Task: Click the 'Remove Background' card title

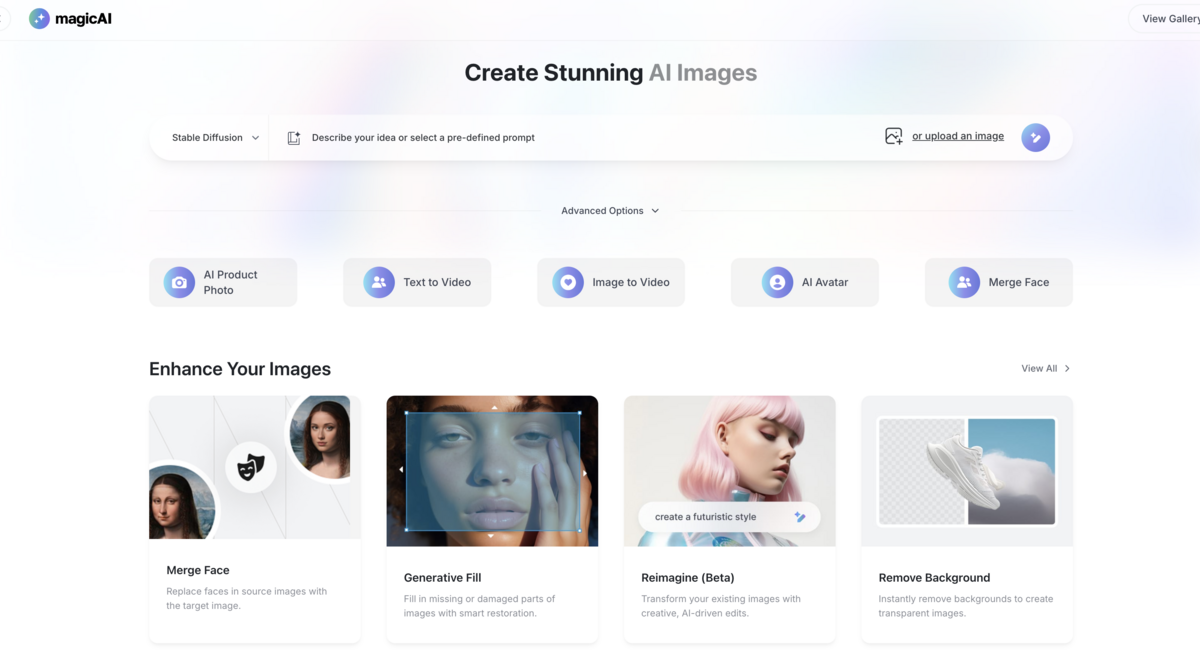Action: click(934, 578)
